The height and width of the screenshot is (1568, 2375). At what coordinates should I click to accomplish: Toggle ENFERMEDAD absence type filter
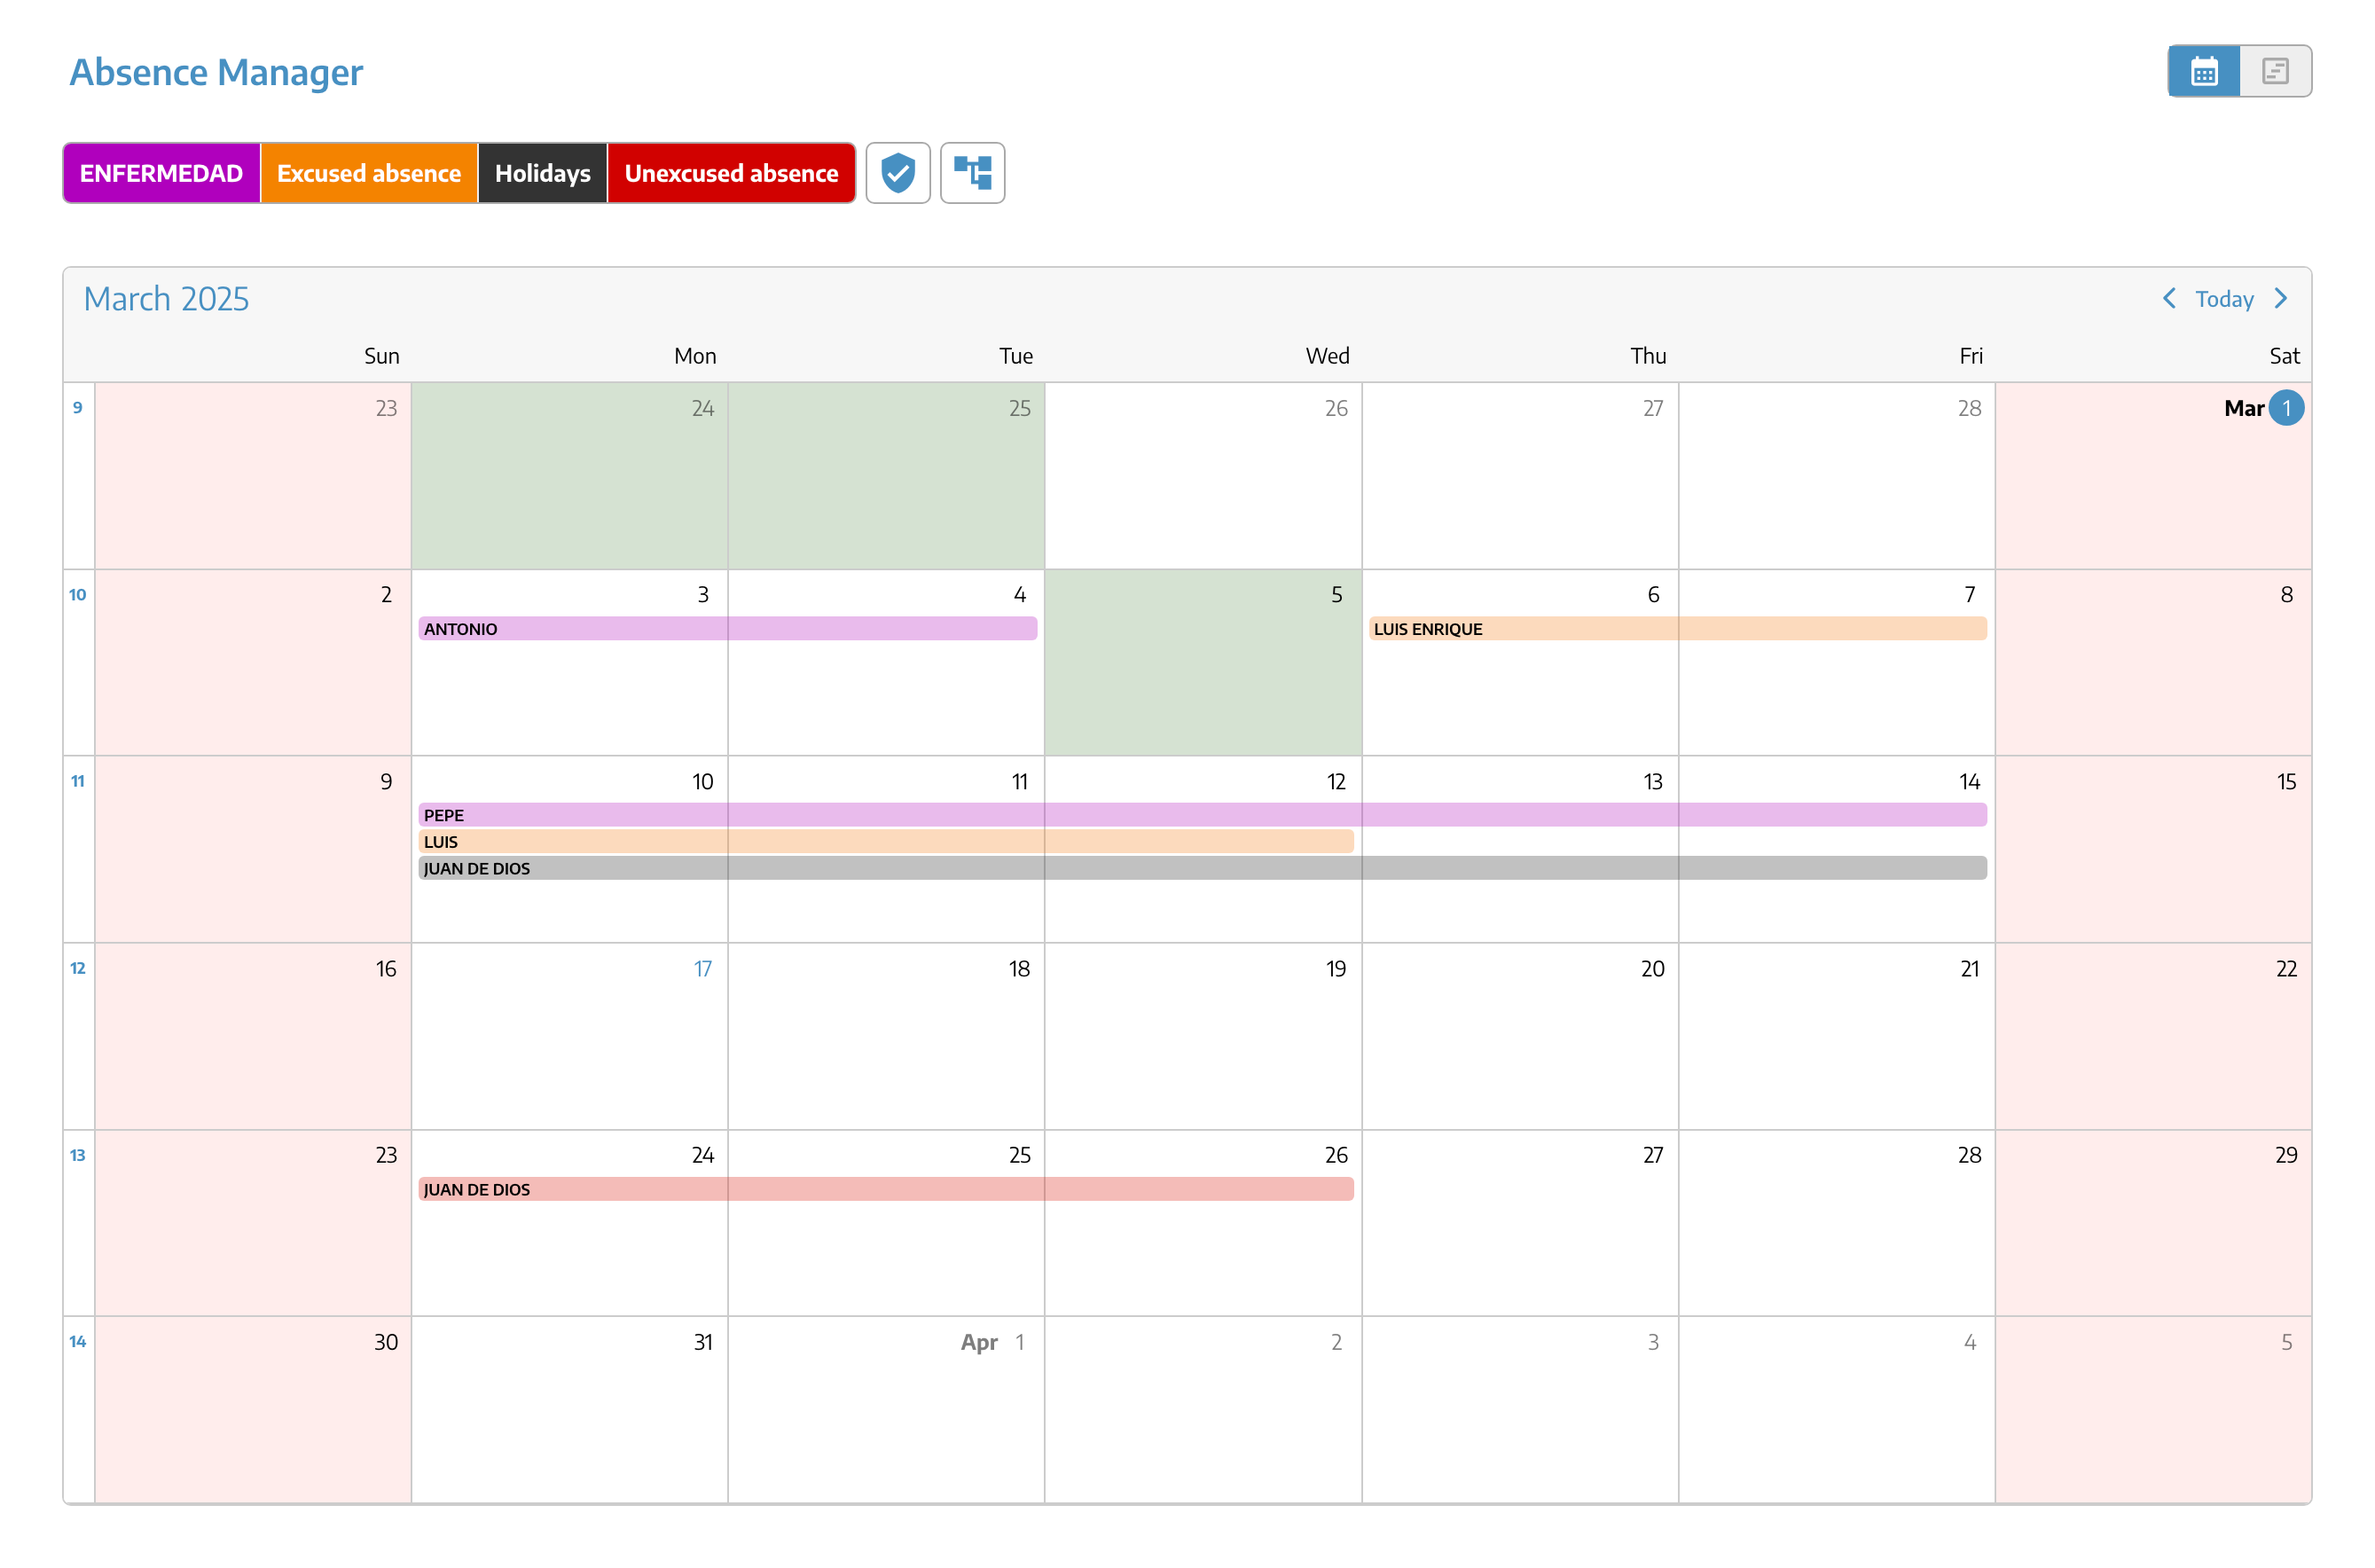tap(161, 173)
